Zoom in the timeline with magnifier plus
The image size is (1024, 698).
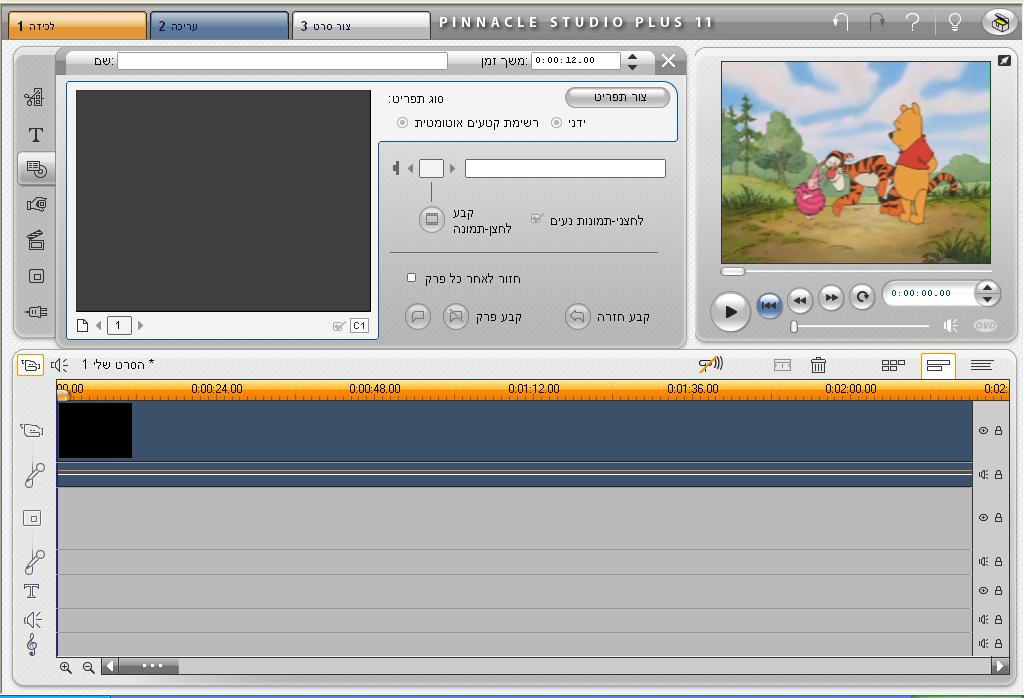[66, 667]
